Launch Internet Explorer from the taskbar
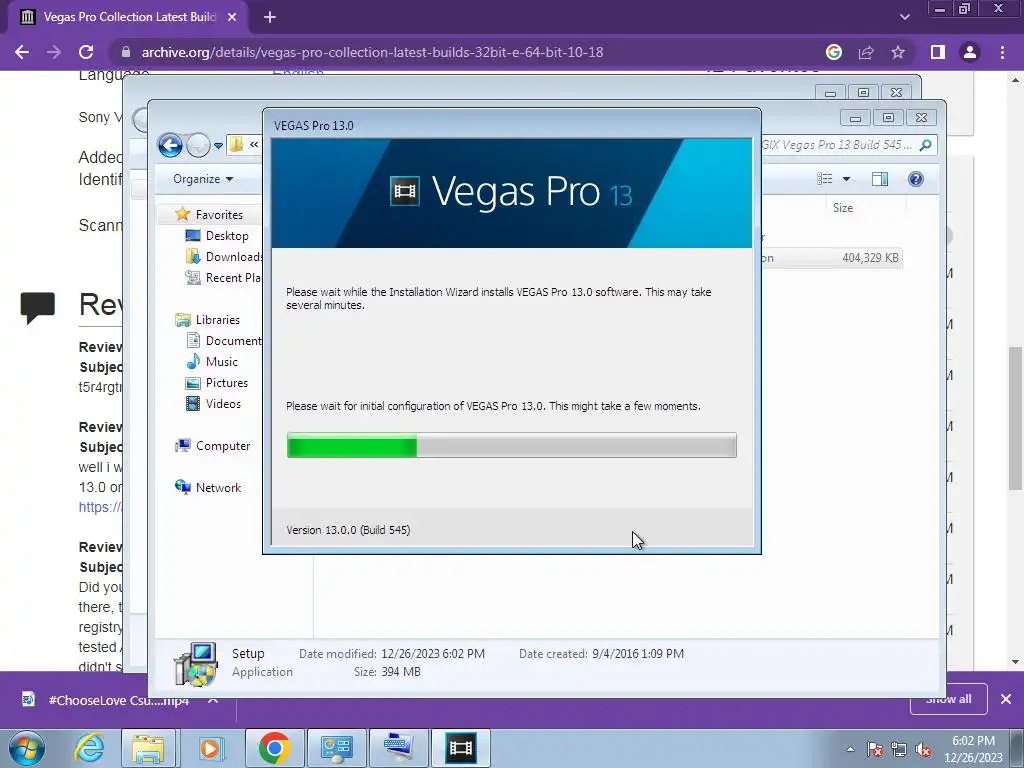This screenshot has height=768, width=1024. [89, 748]
